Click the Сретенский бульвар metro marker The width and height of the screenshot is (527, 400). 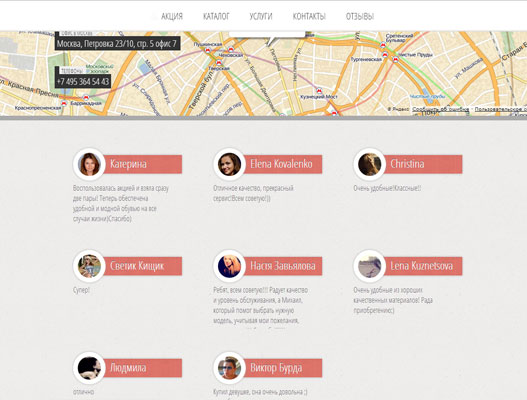pos(383,45)
